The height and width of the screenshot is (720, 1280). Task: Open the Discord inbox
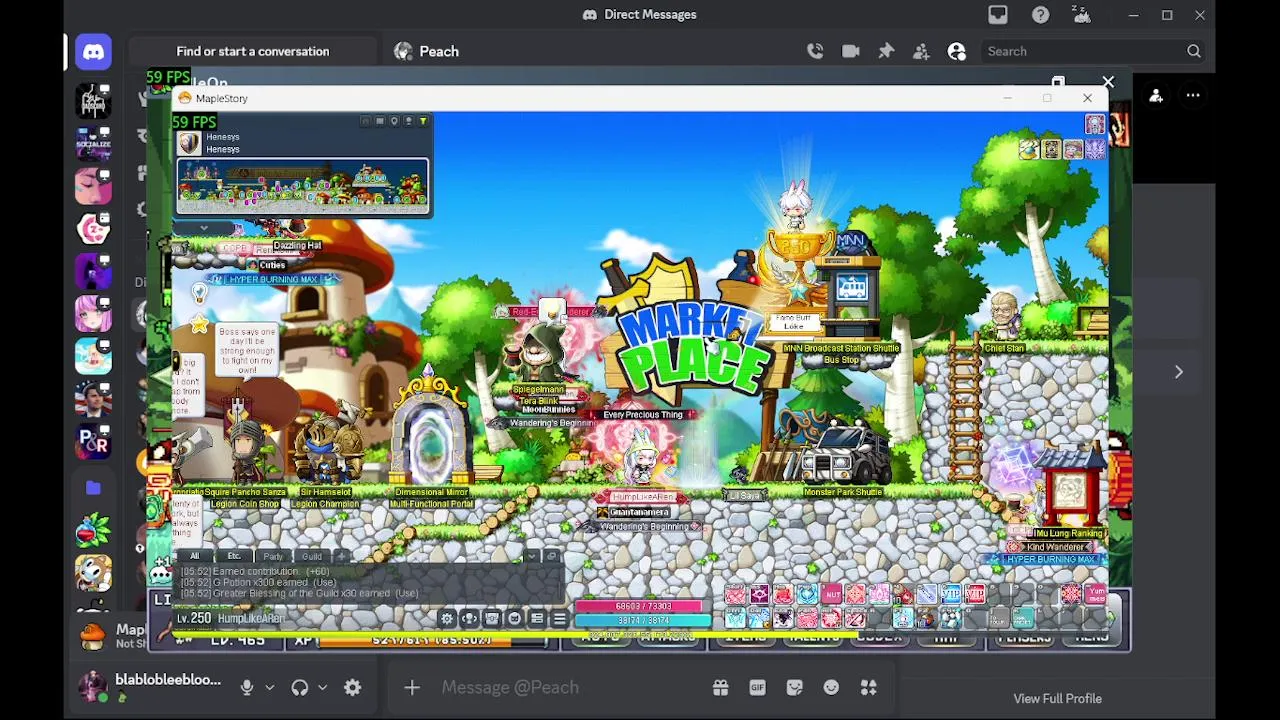[998, 14]
